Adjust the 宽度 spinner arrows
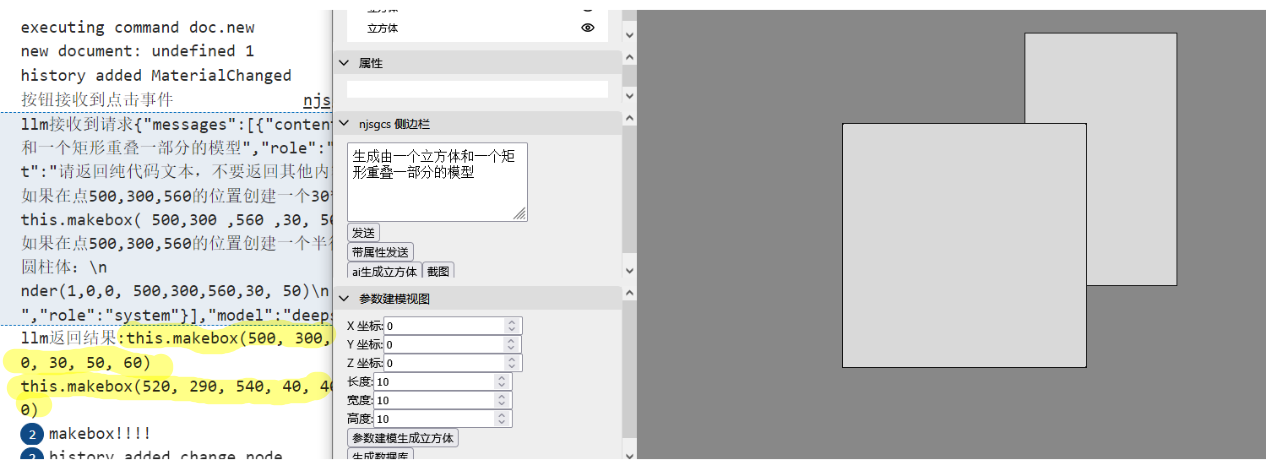1266x467 pixels. (501, 400)
